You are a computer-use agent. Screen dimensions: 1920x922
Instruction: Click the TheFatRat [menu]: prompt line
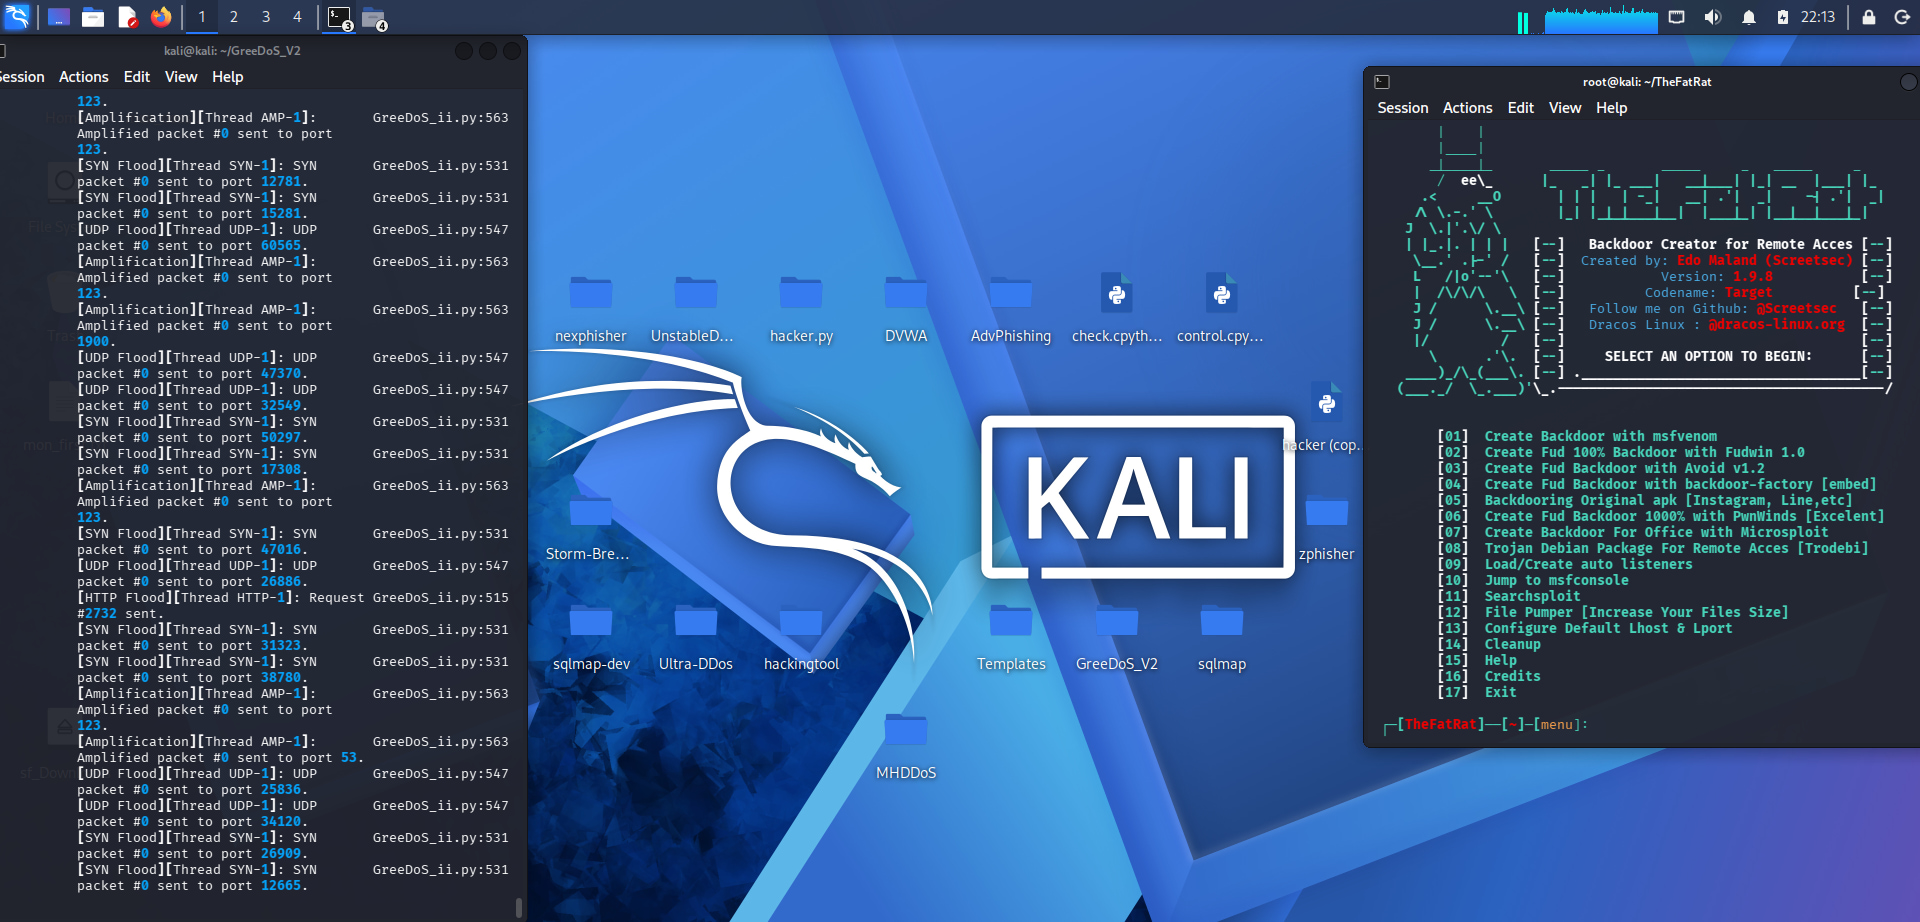point(1486,724)
